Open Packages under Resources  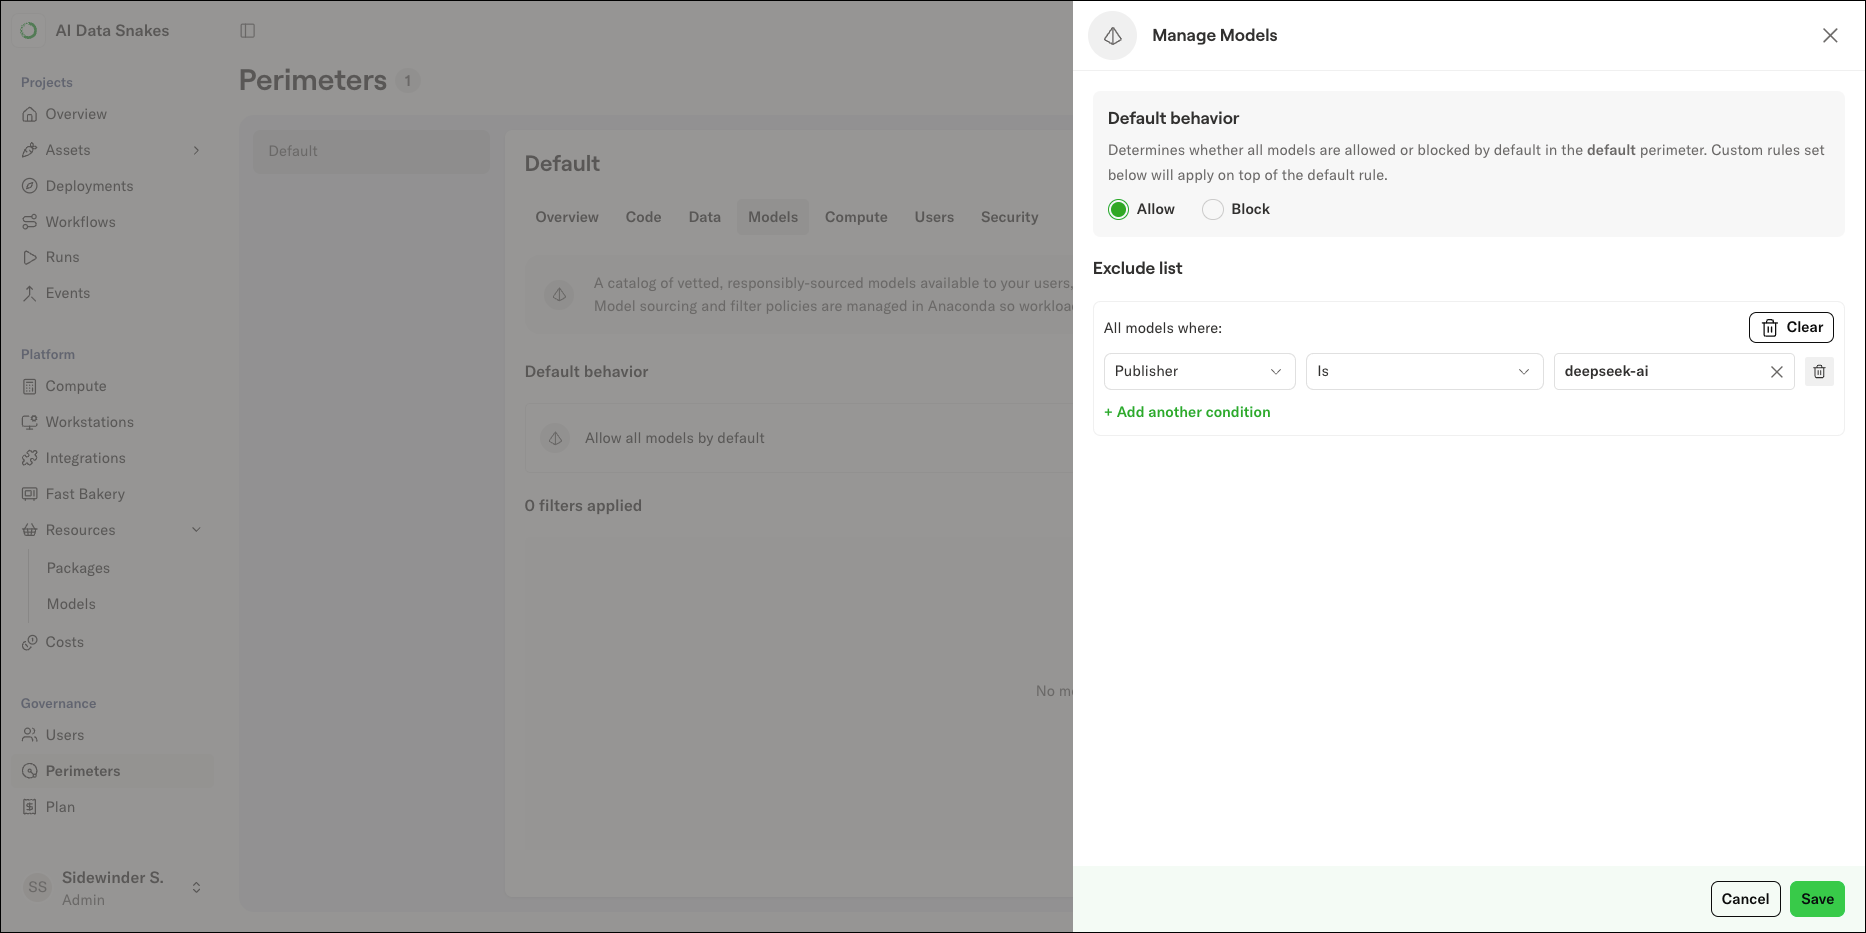(x=78, y=568)
